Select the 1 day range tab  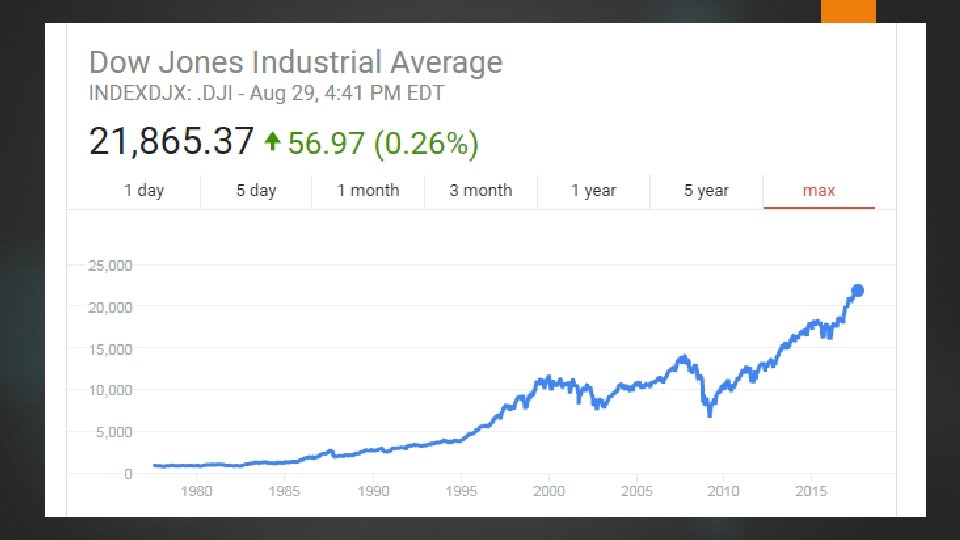[x=144, y=190]
